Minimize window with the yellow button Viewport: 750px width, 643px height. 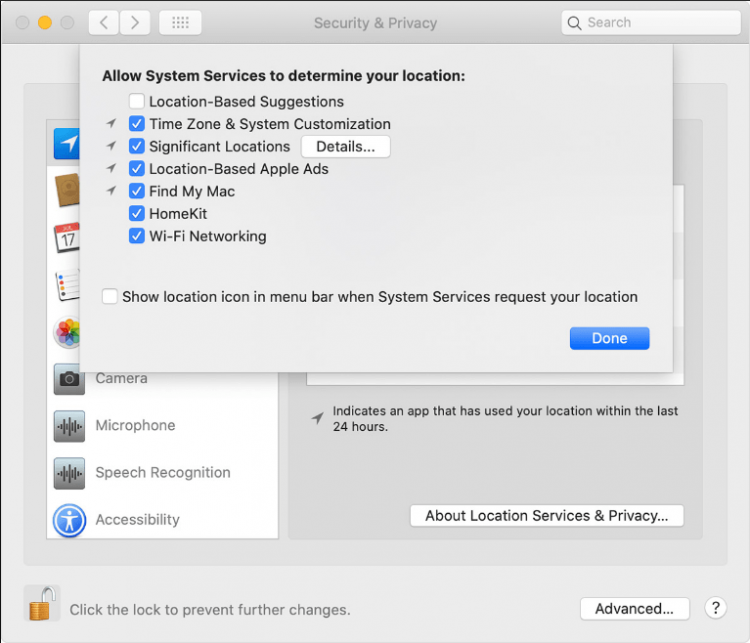pyautogui.click(x=45, y=22)
